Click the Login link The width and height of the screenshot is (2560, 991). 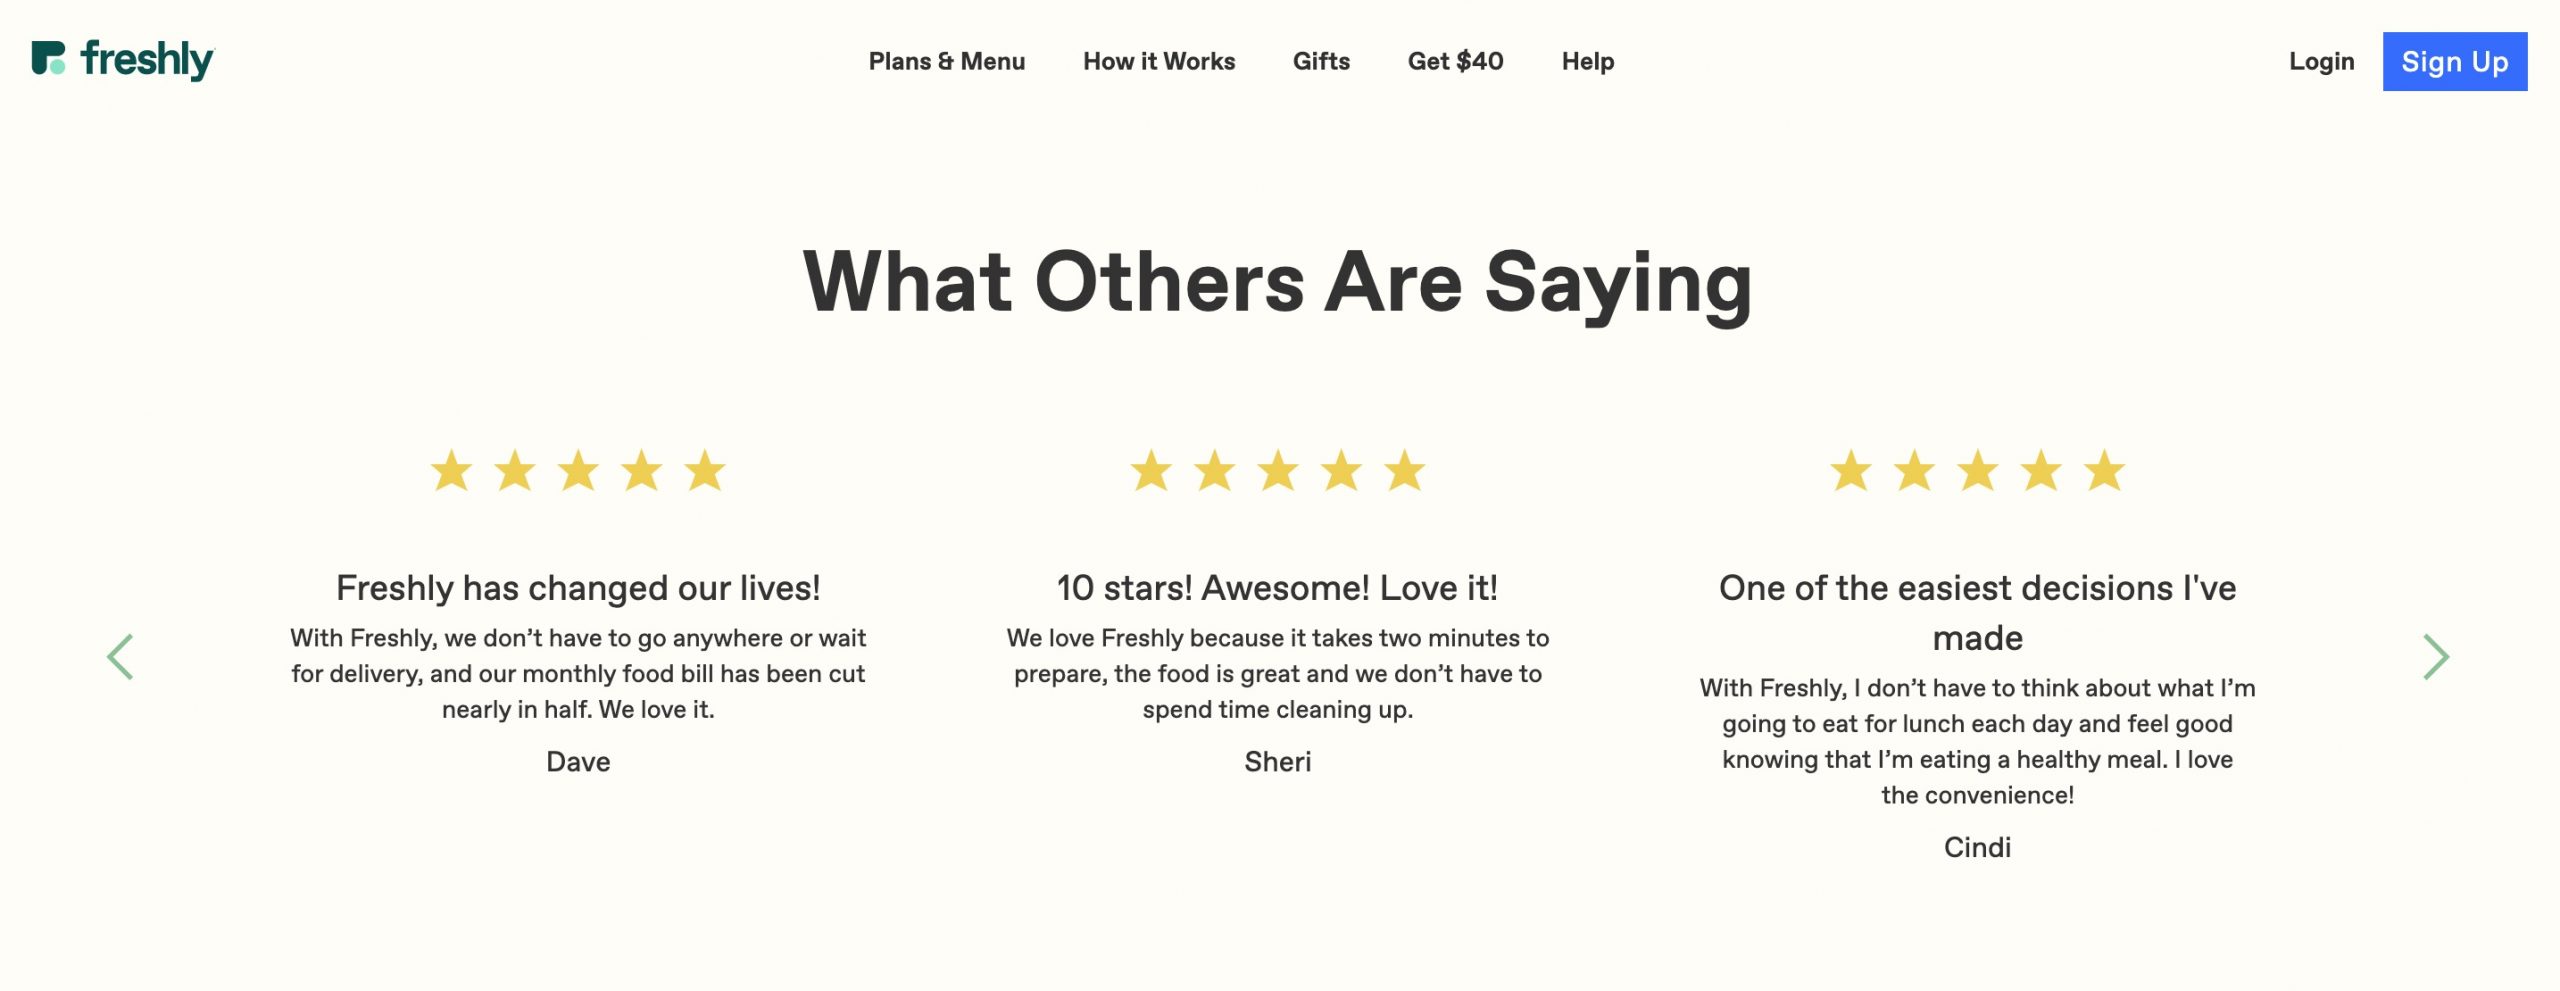point(2321,61)
